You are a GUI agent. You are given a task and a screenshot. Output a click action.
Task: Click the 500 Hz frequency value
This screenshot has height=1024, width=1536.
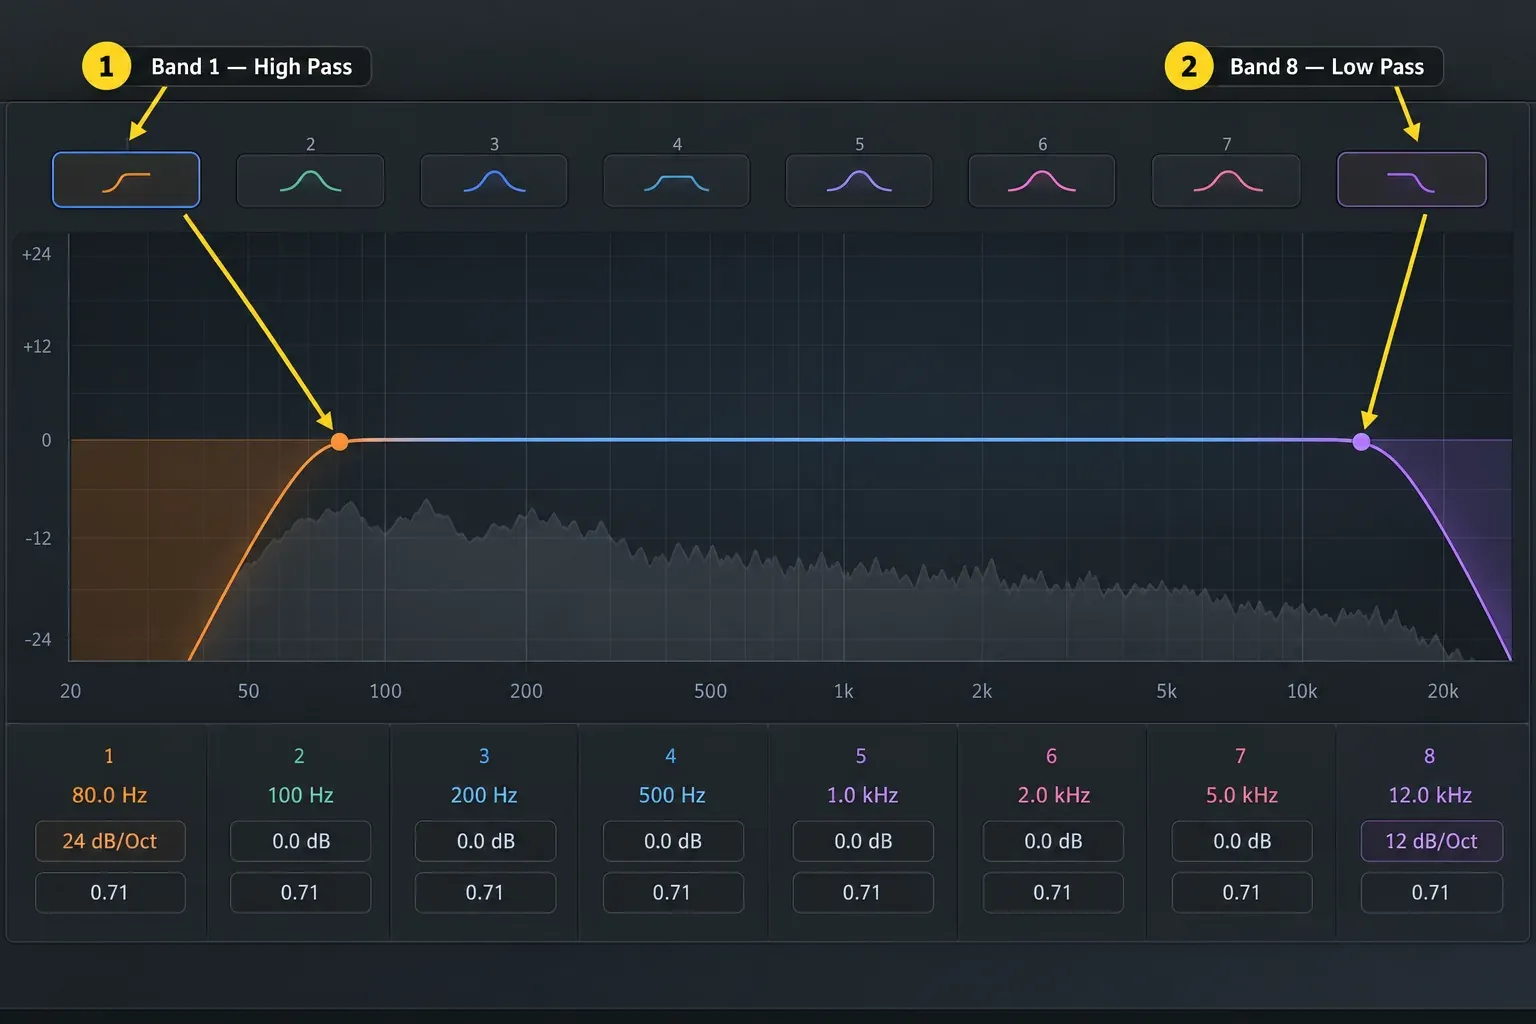click(x=672, y=795)
